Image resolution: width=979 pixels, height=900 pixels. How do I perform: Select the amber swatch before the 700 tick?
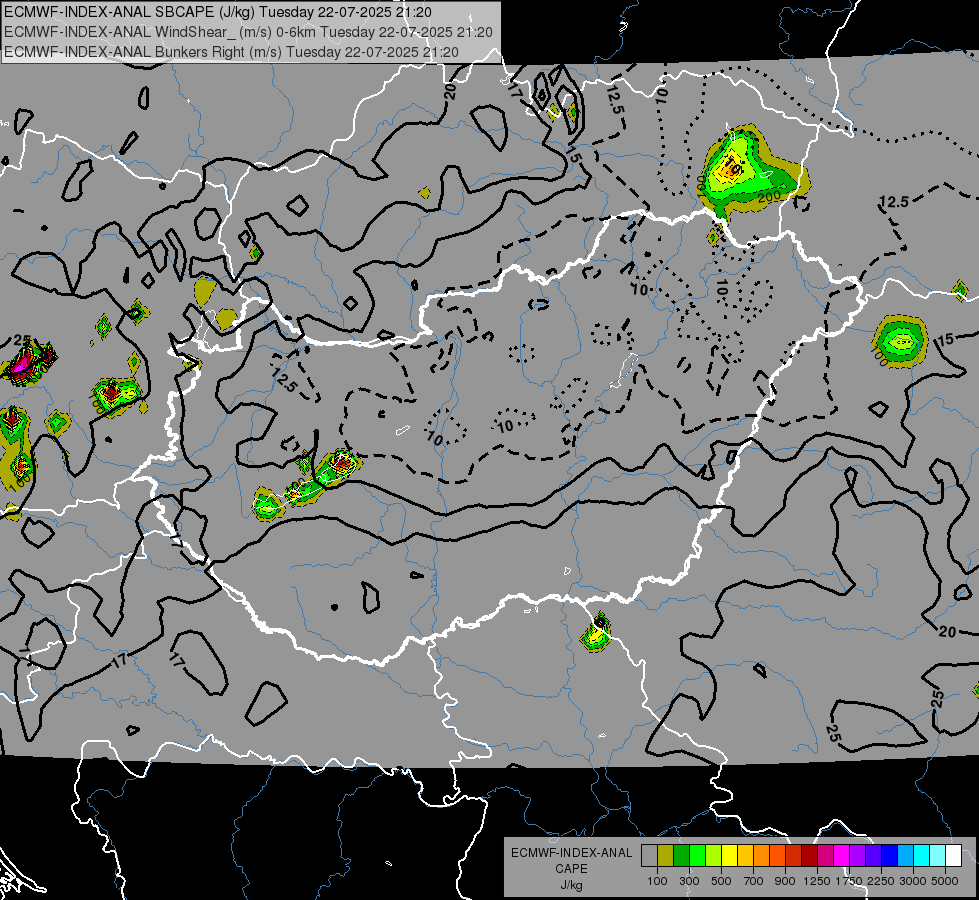(745, 856)
